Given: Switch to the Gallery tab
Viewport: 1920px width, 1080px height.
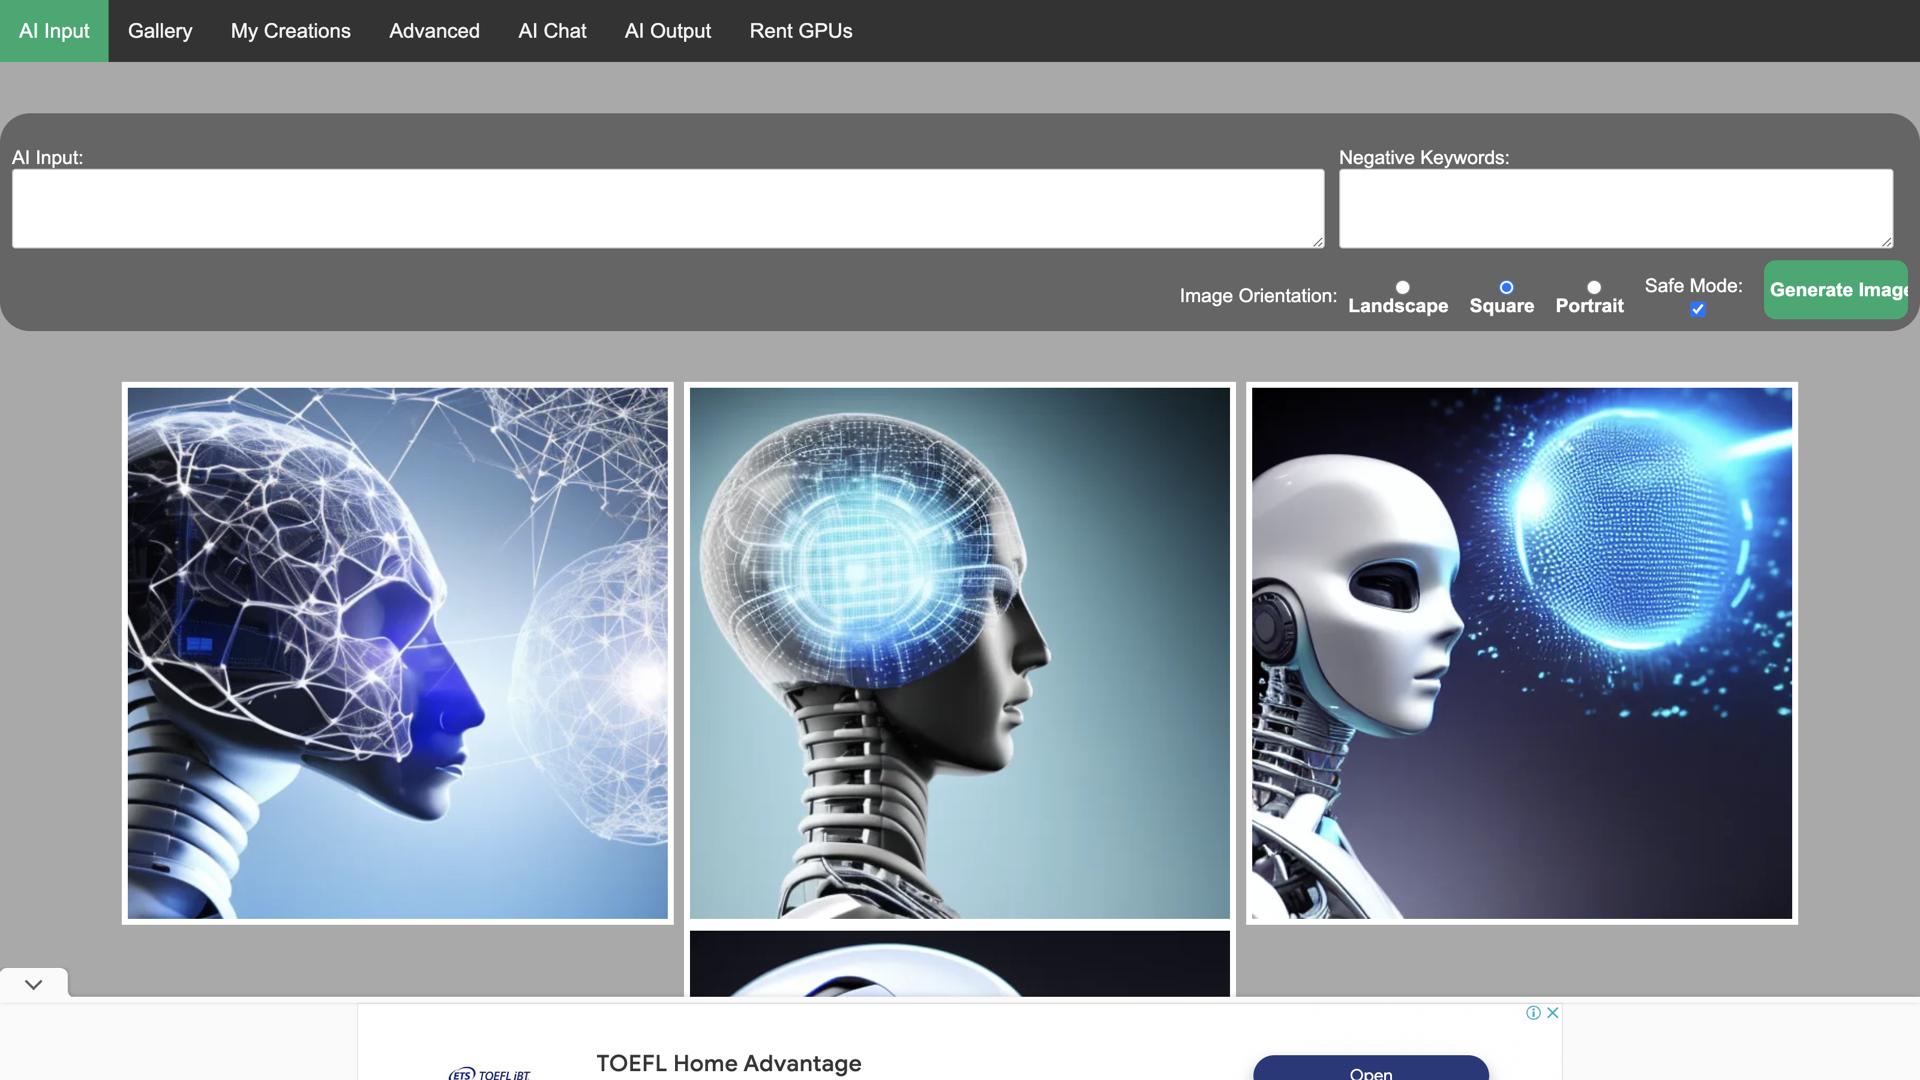Looking at the screenshot, I should pyautogui.click(x=159, y=30).
